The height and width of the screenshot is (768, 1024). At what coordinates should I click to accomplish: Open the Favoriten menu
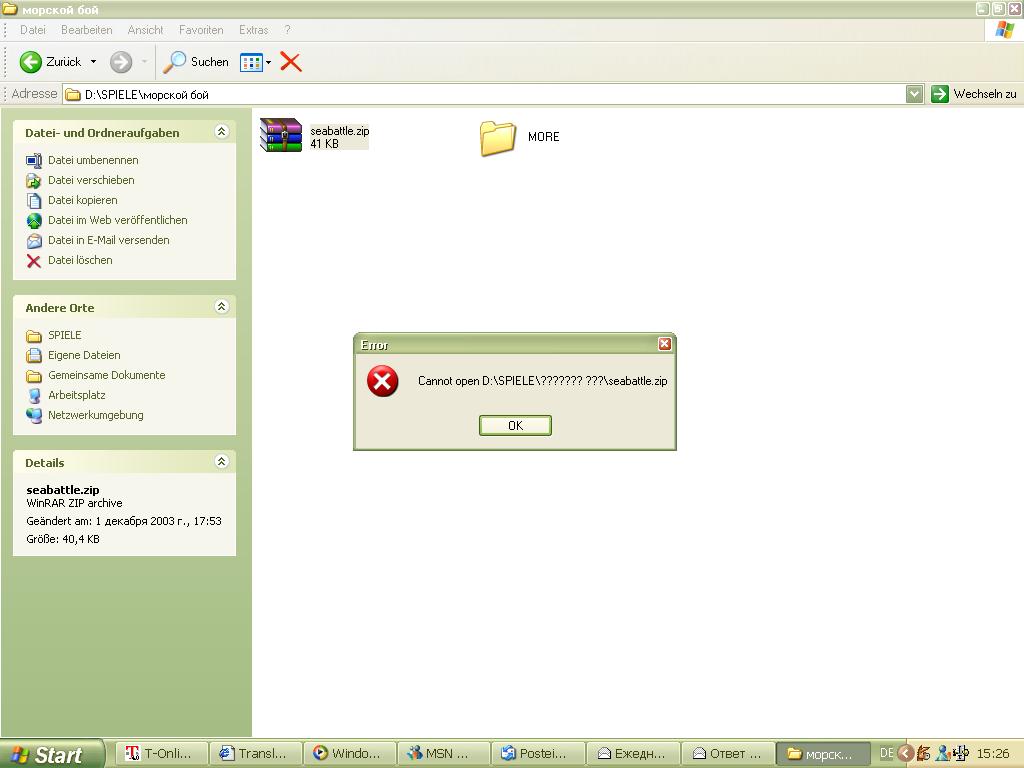pos(200,30)
